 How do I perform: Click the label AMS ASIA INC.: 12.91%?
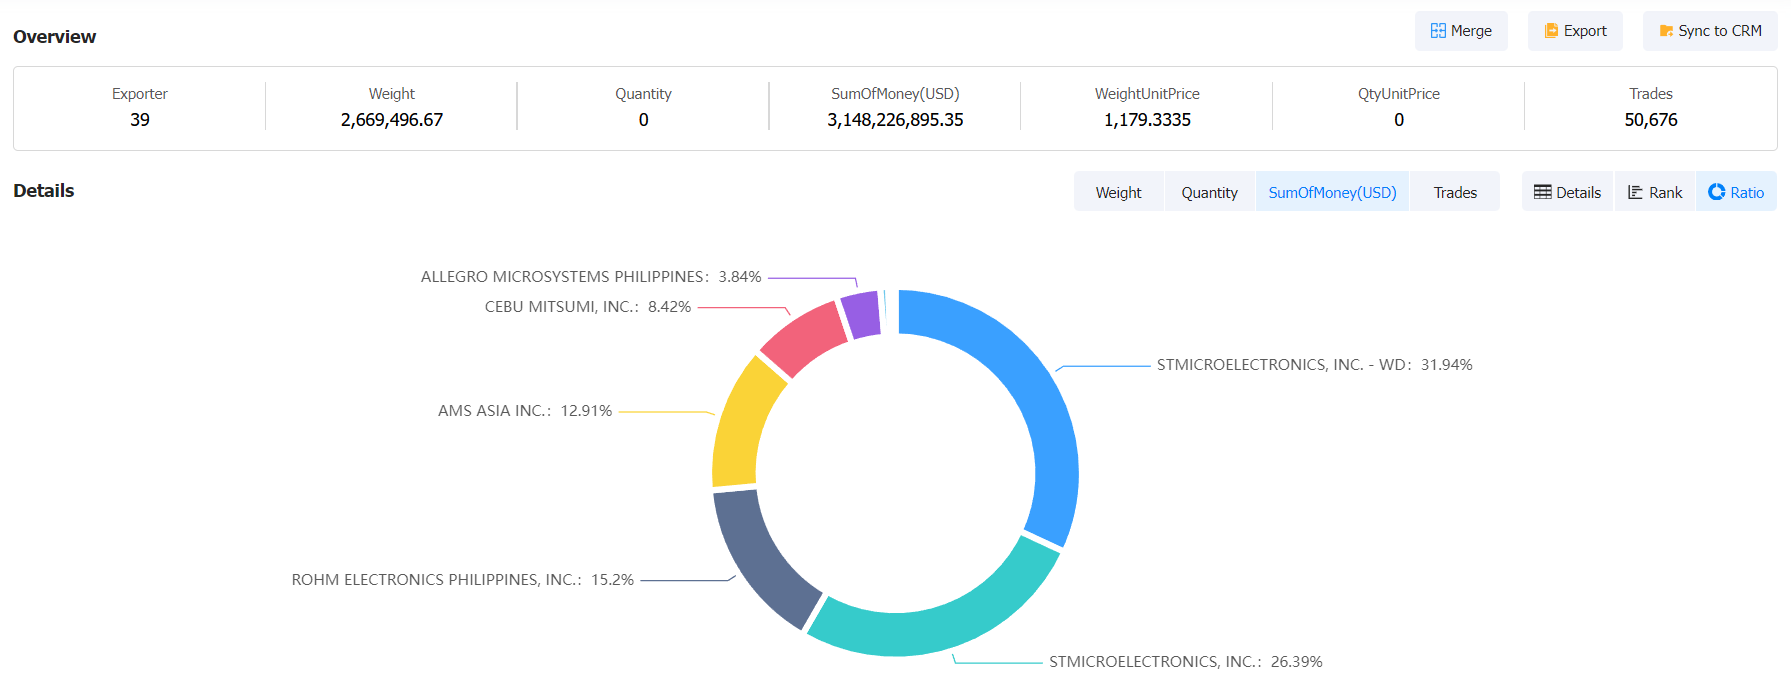525,411
